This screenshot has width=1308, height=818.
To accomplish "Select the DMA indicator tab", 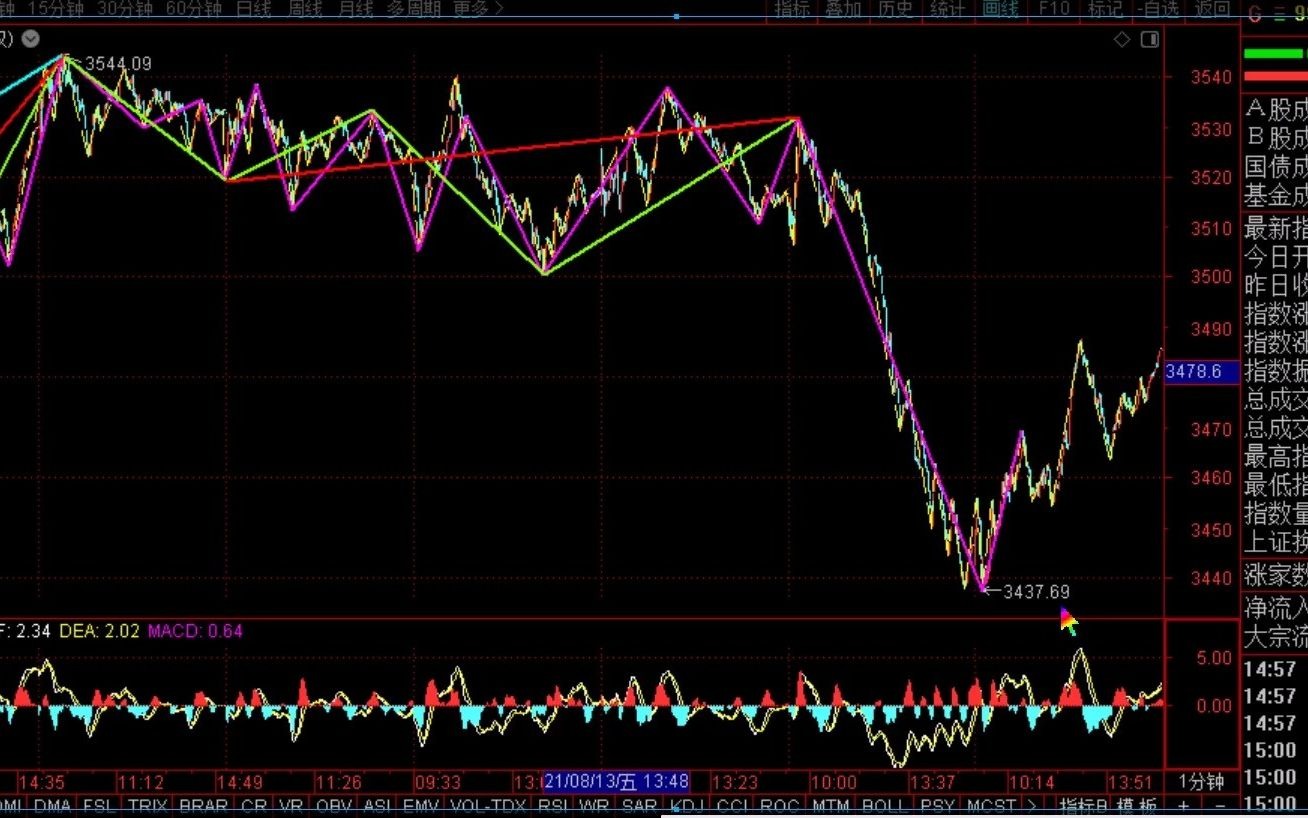I will [52, 806].
